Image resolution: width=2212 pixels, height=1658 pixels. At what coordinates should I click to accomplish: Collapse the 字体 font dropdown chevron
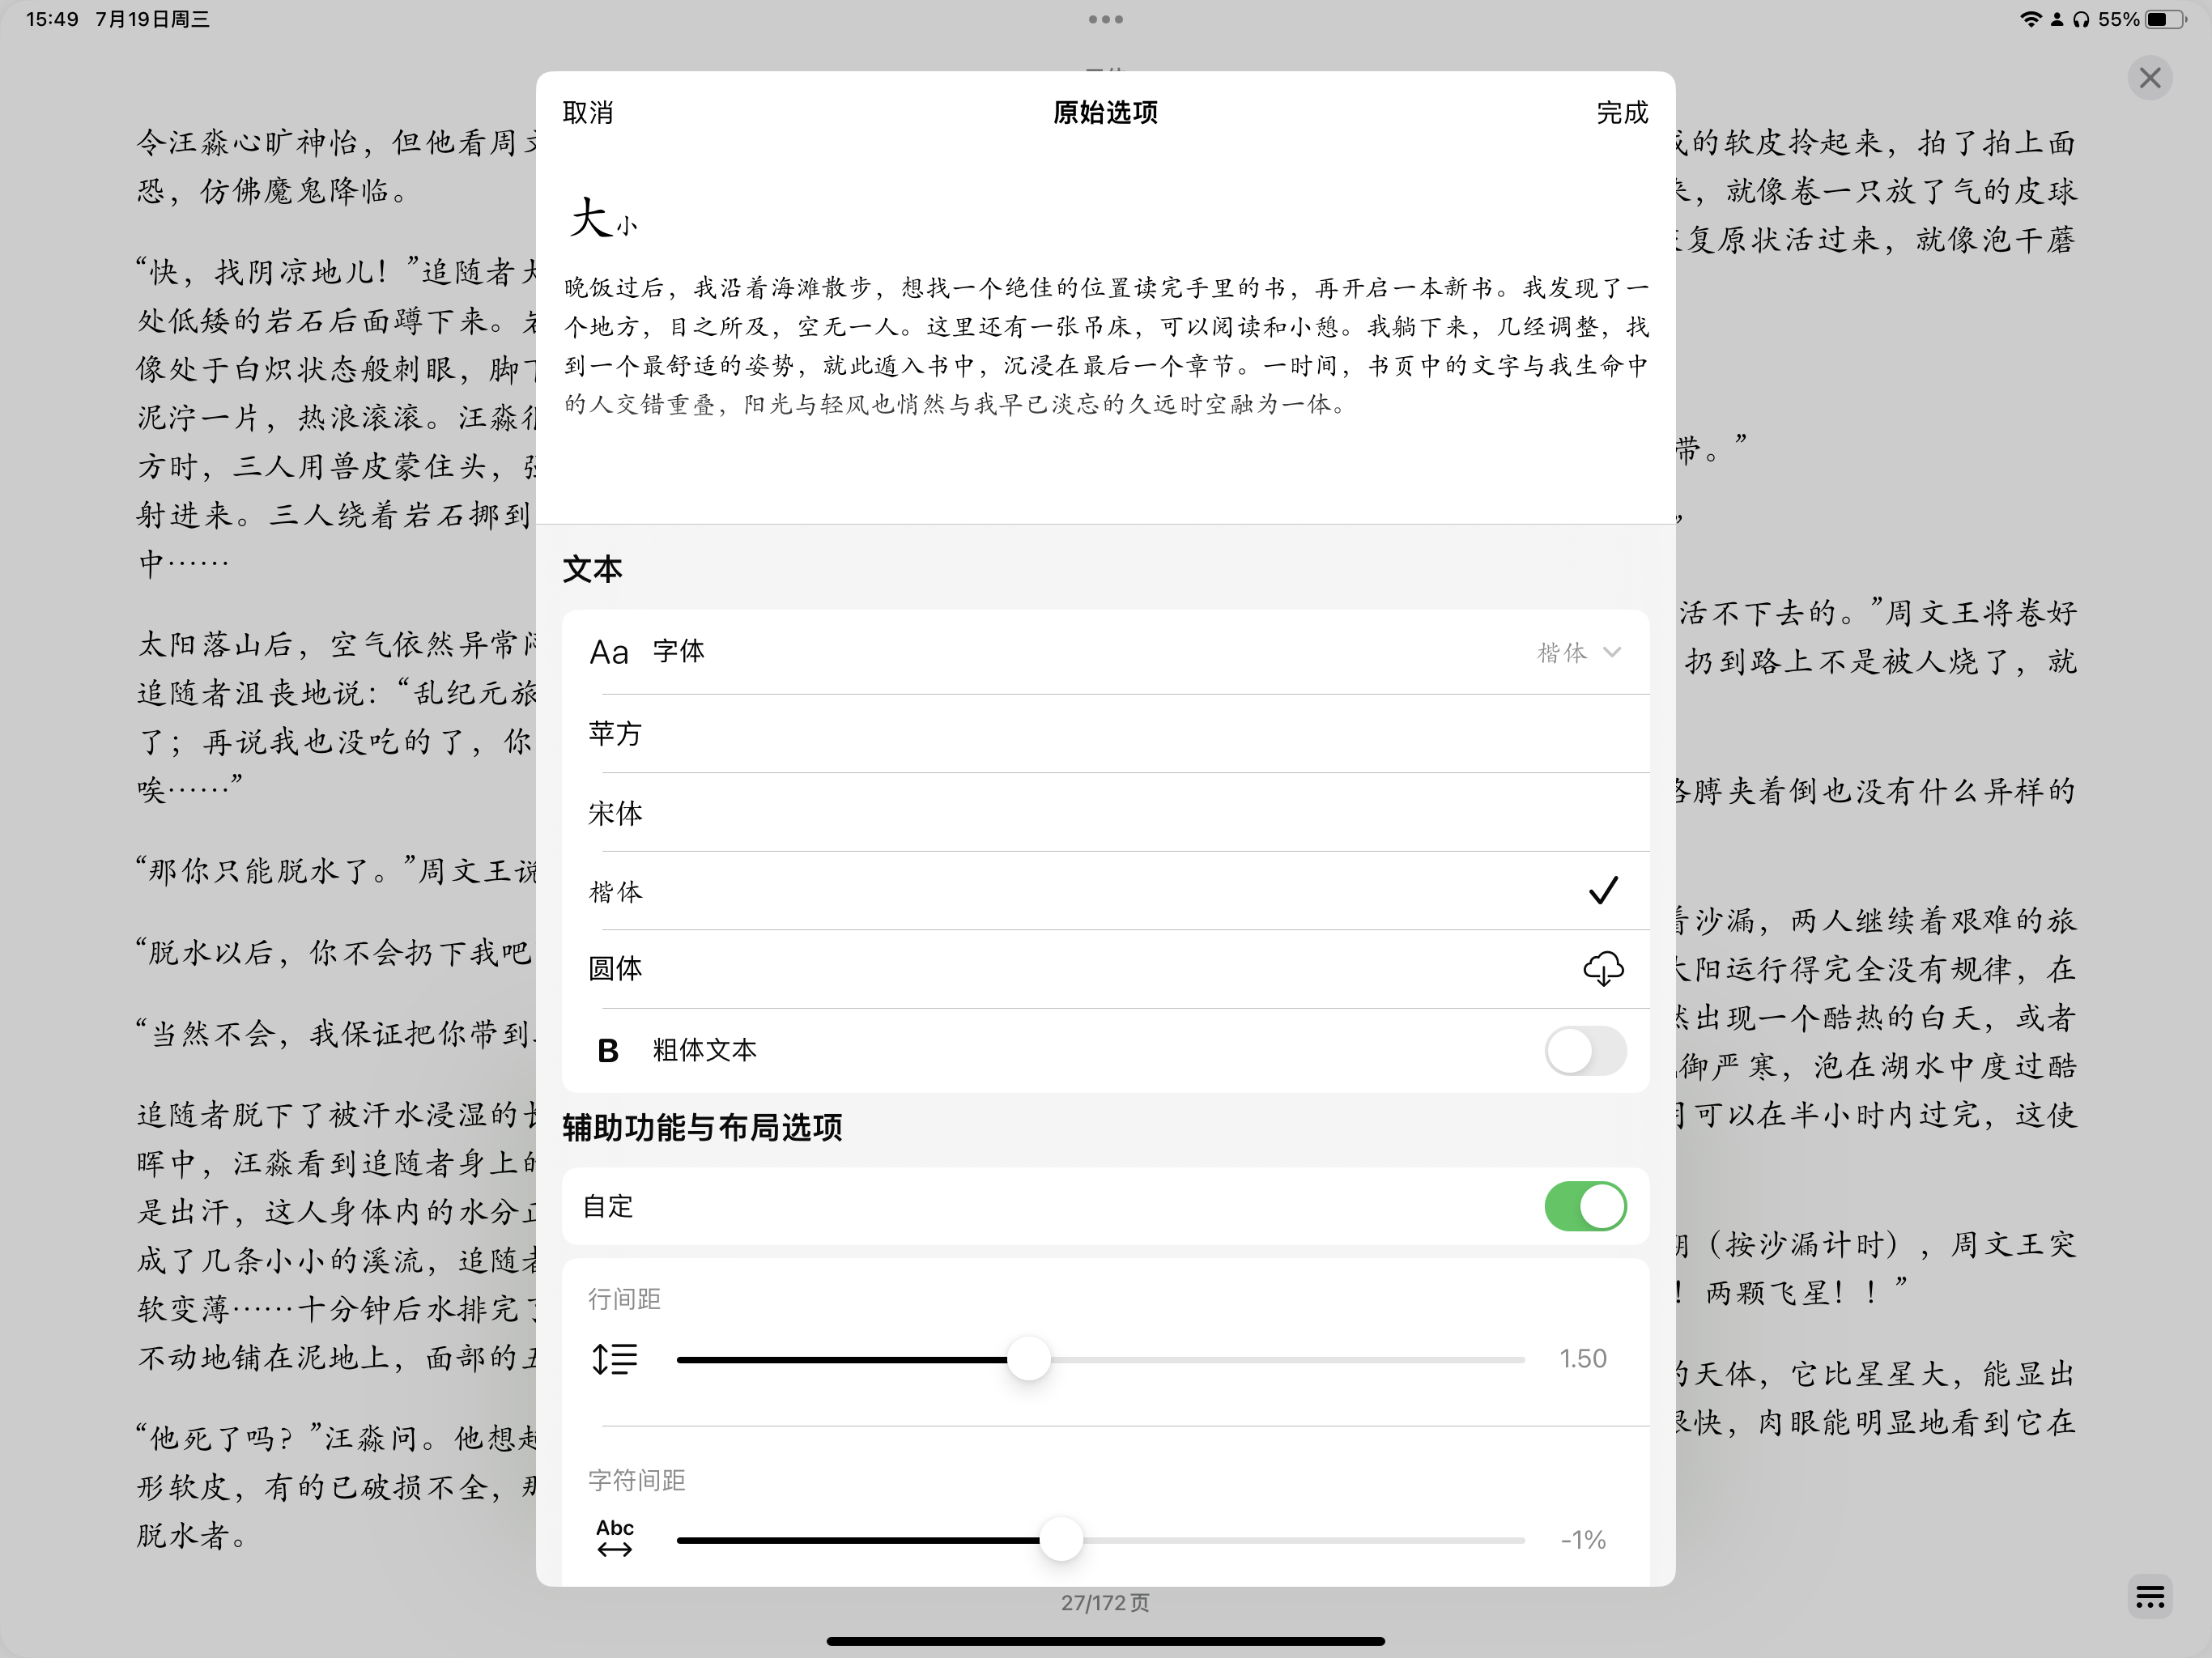[x=1611, y=652]
